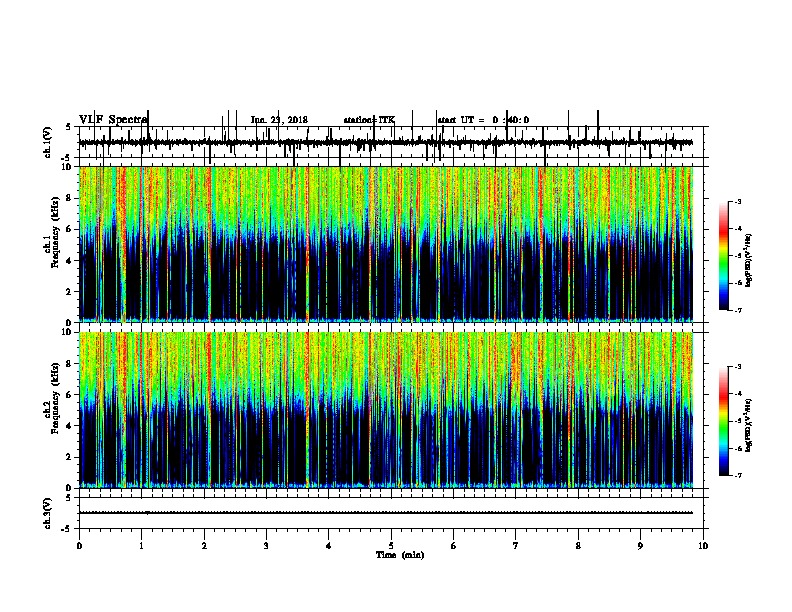Select the "ch.3(V)" waveform axis label
The width and height of the screenshot is (792, 612).
(48, 513)
